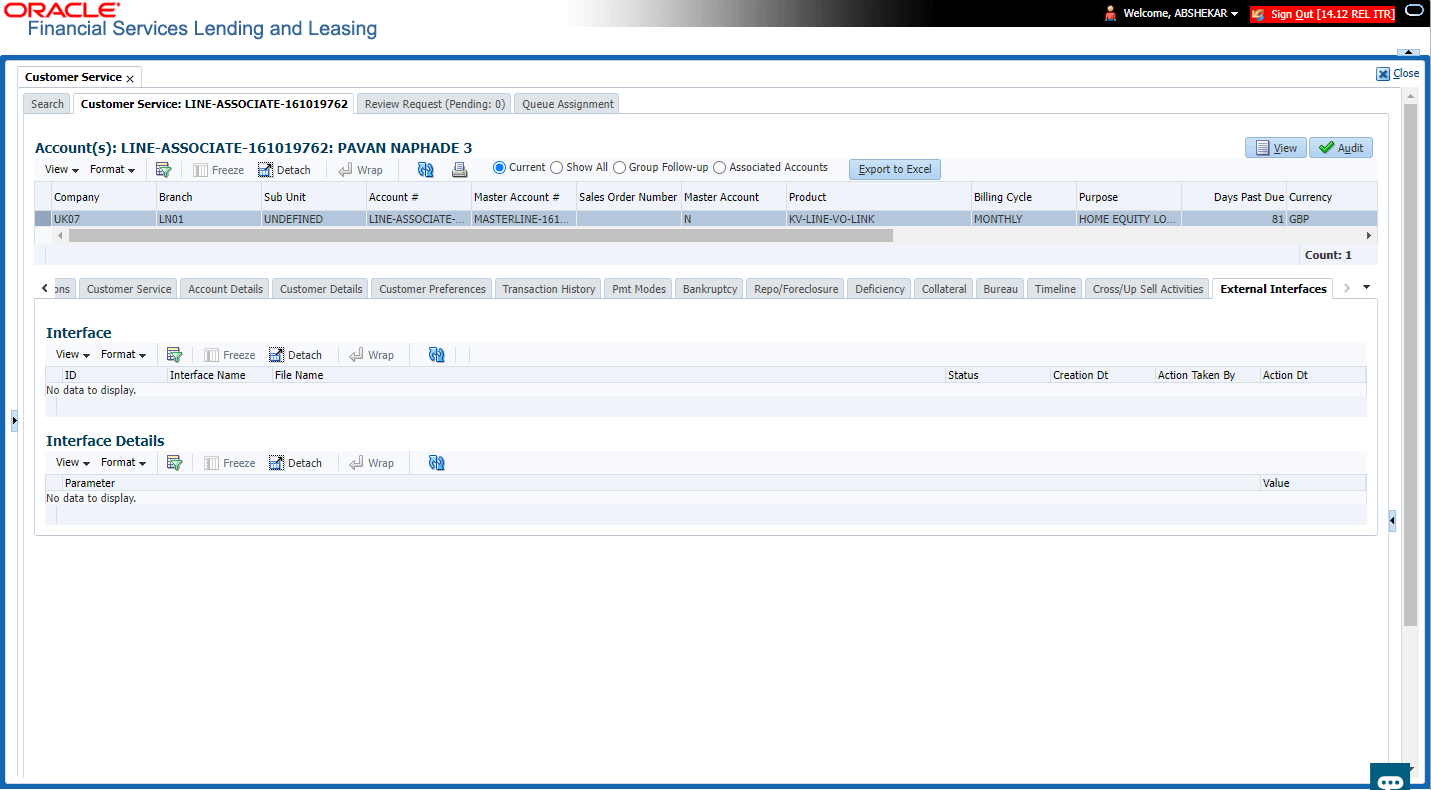Image resolution: width=1431 pixels, height=790 pixels.
Task: Switch to the Search tab
Action: click(x=47, y=104)
